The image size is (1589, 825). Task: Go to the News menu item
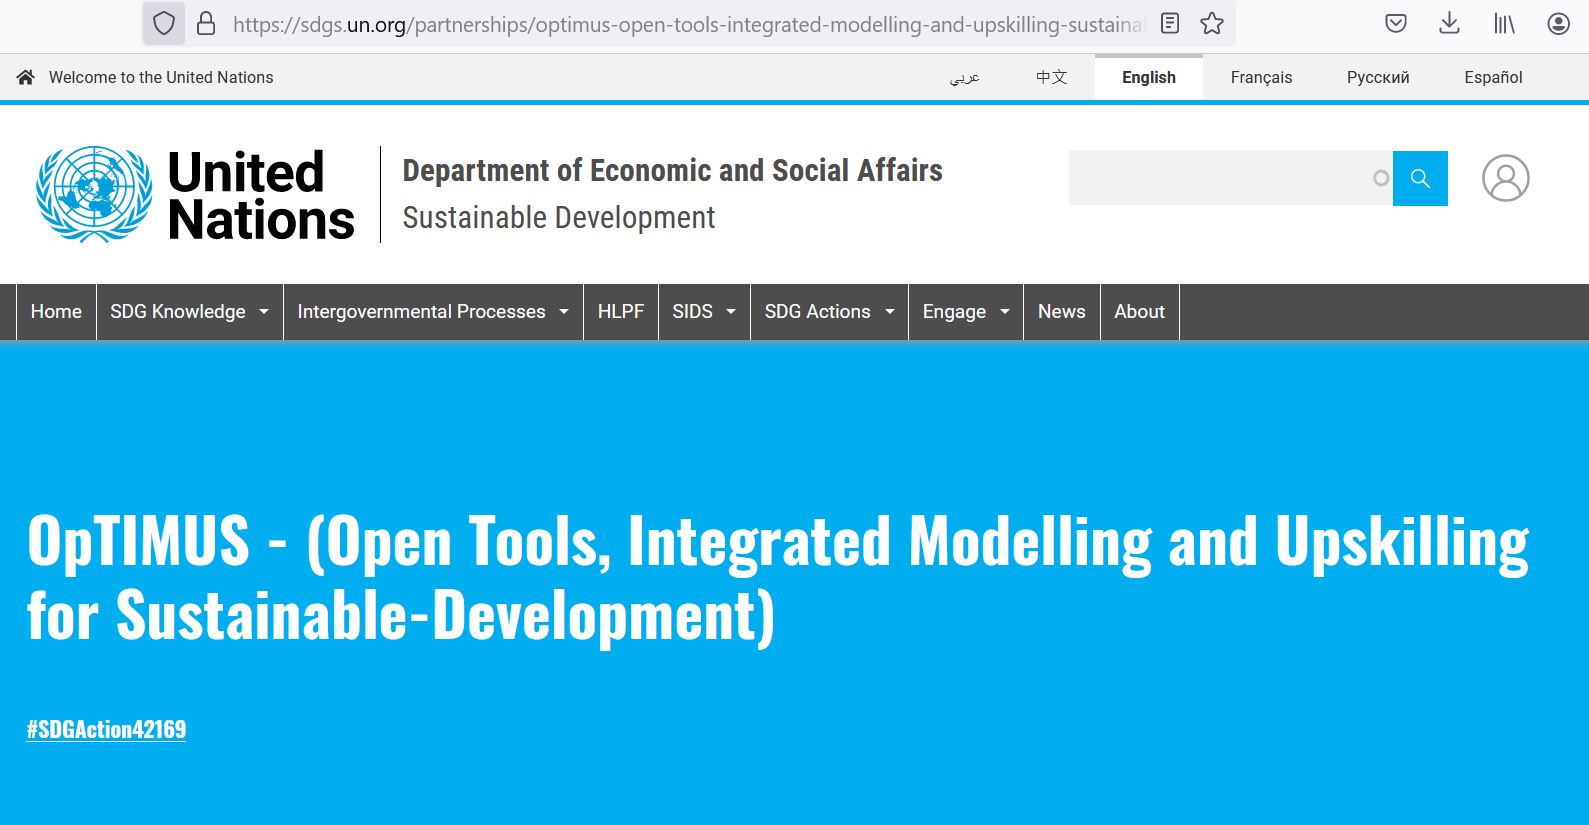pyautogui.click(x=1061, y=312)
